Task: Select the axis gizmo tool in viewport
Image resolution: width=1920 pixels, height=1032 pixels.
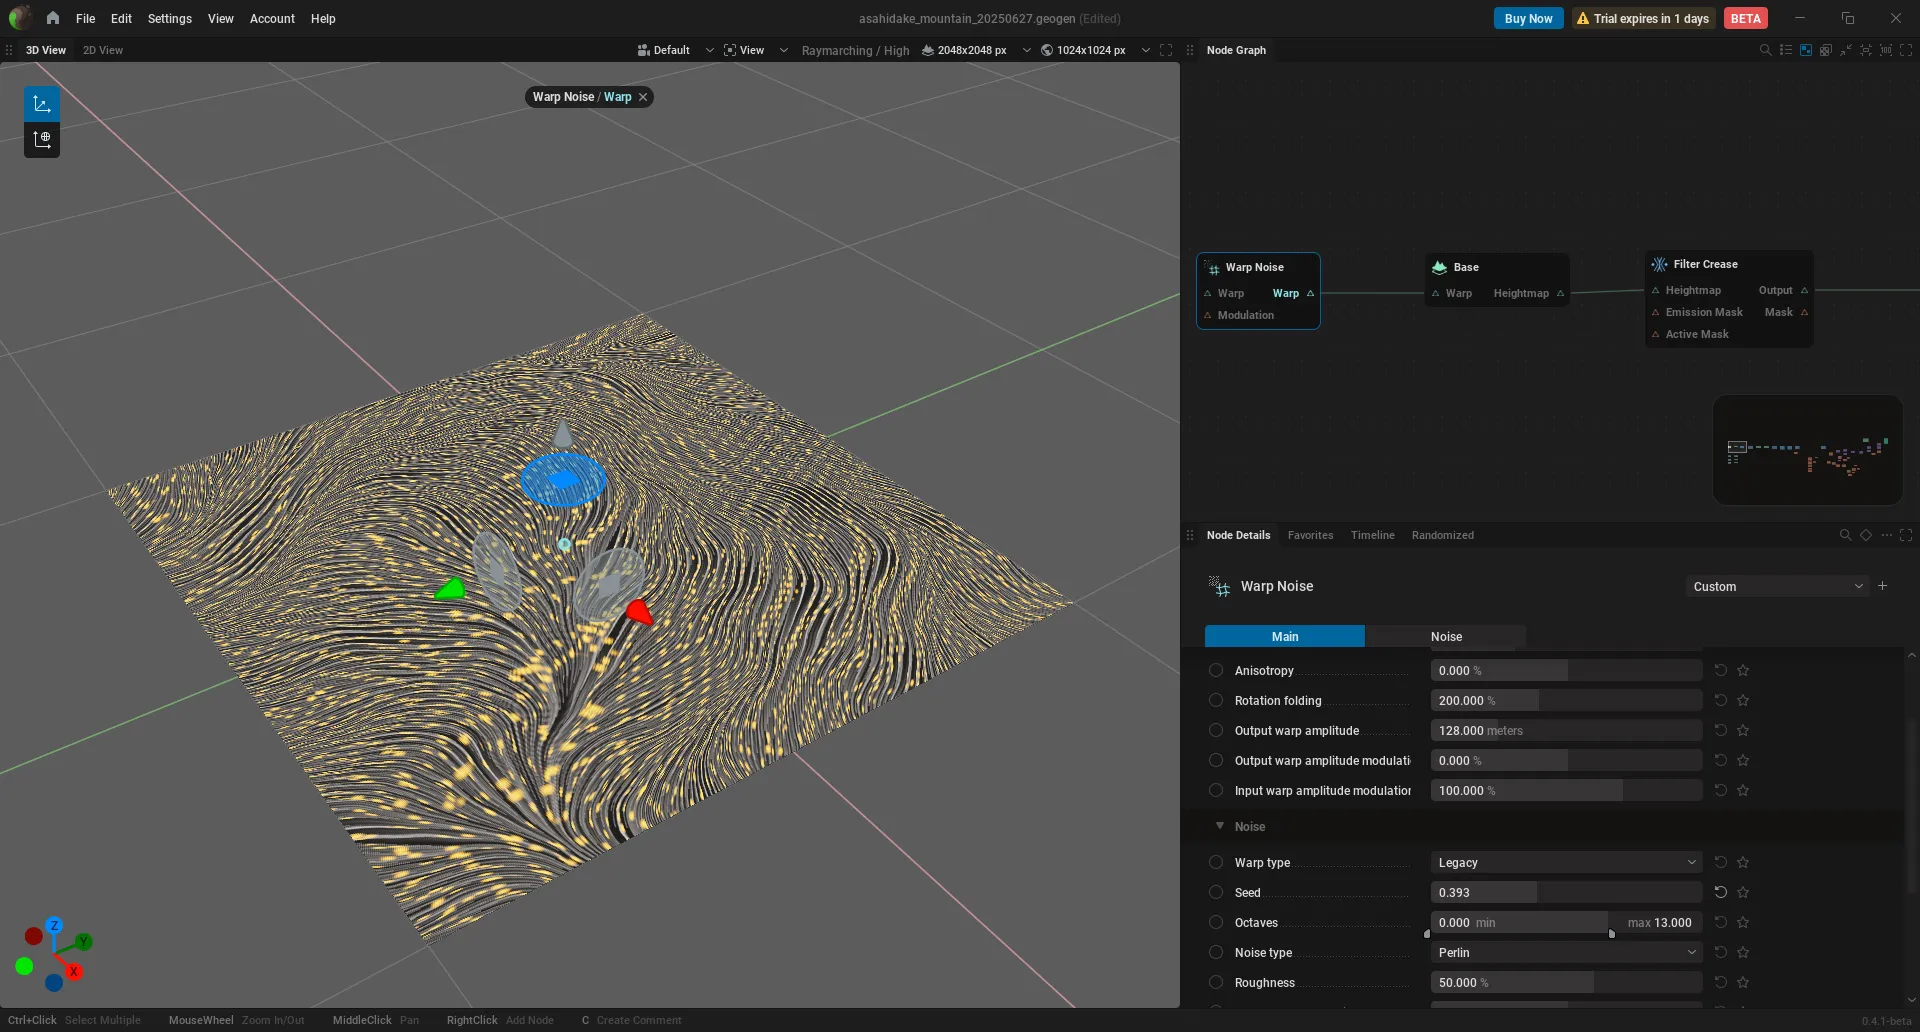Action: point(42,104)
